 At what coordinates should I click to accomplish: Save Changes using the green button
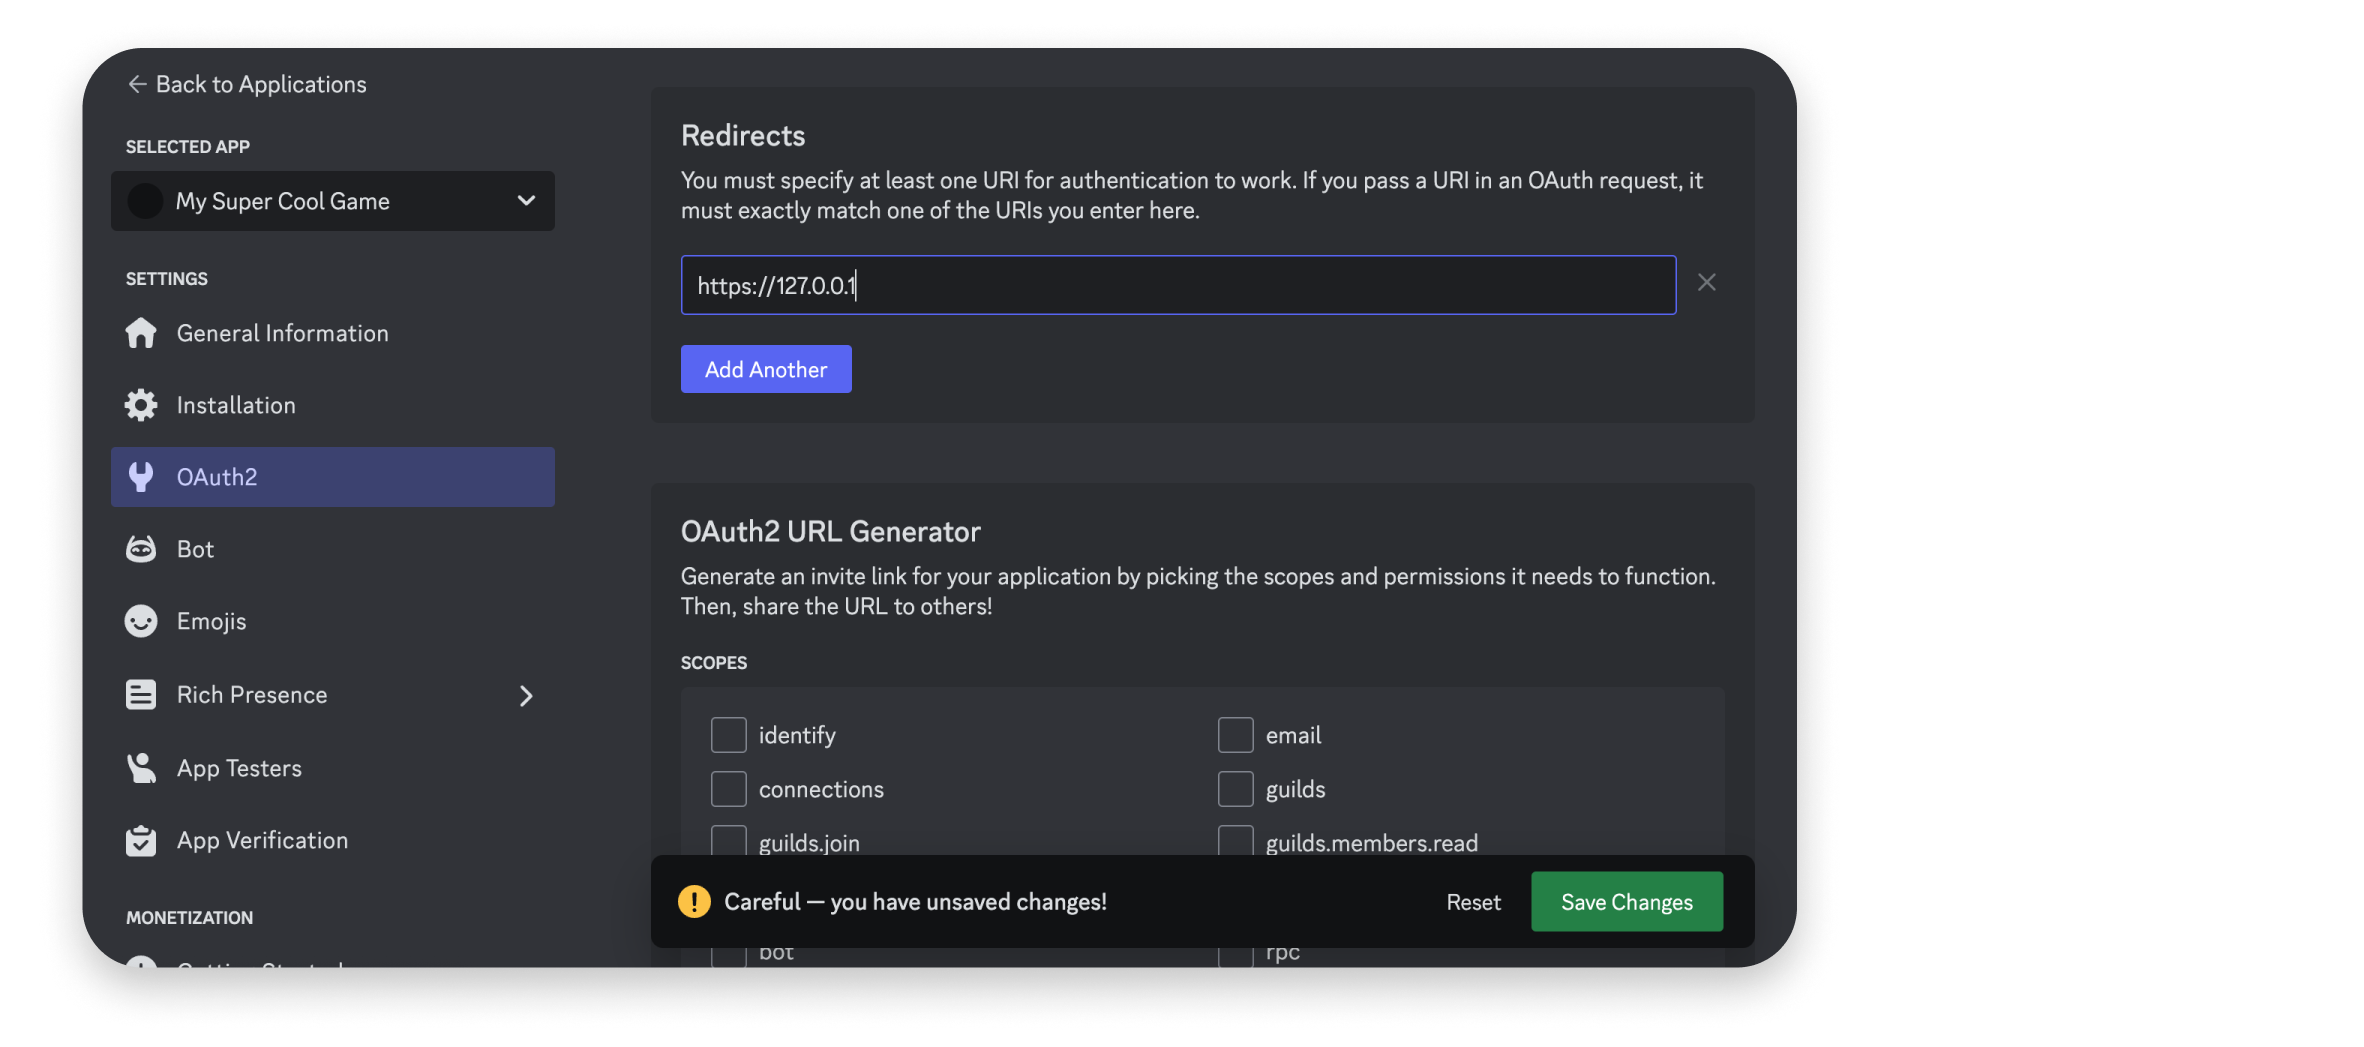pos(1626,902)
